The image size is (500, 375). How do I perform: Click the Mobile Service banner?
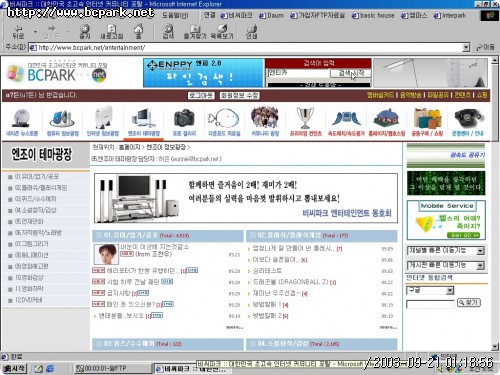coord(446,220)
